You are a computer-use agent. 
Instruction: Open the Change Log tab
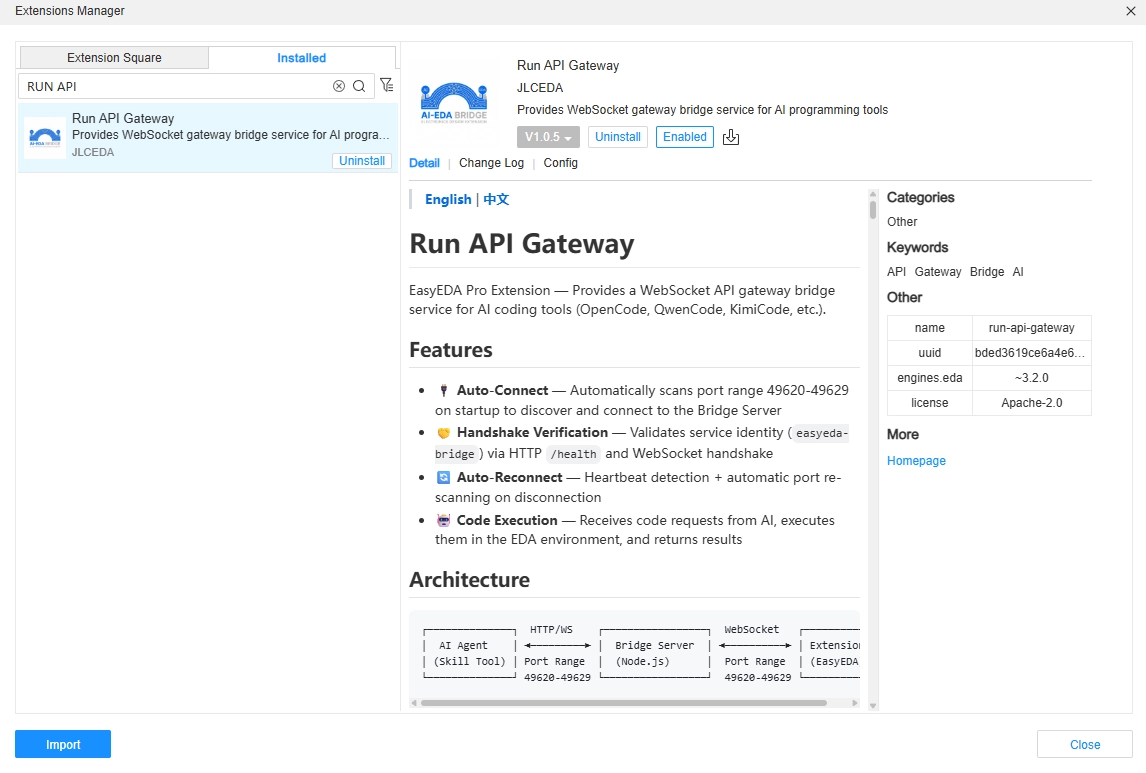(491, 163)
